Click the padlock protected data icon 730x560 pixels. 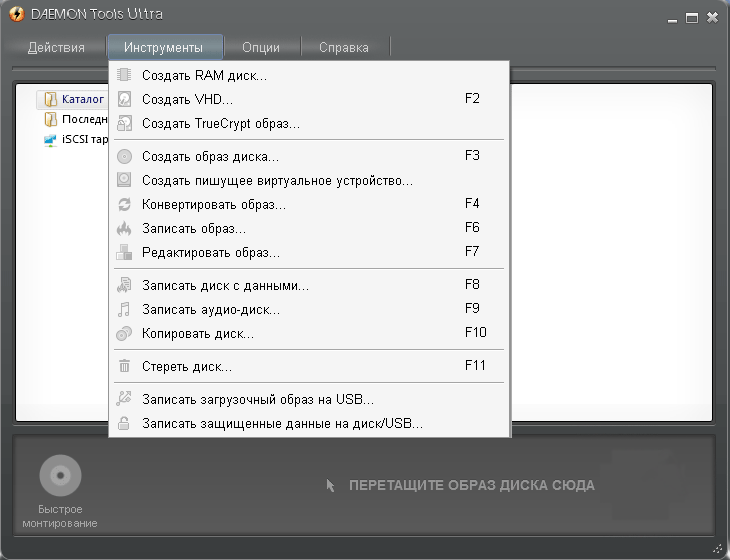coord(124,424)
